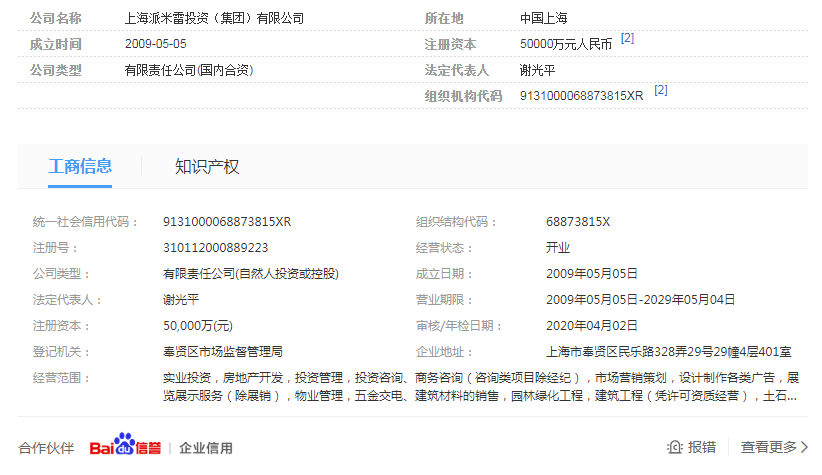Click the chevron arrow beside 查看更多
Image resolution: width=822 pixels, height=475 pixels.
(806, 447)
